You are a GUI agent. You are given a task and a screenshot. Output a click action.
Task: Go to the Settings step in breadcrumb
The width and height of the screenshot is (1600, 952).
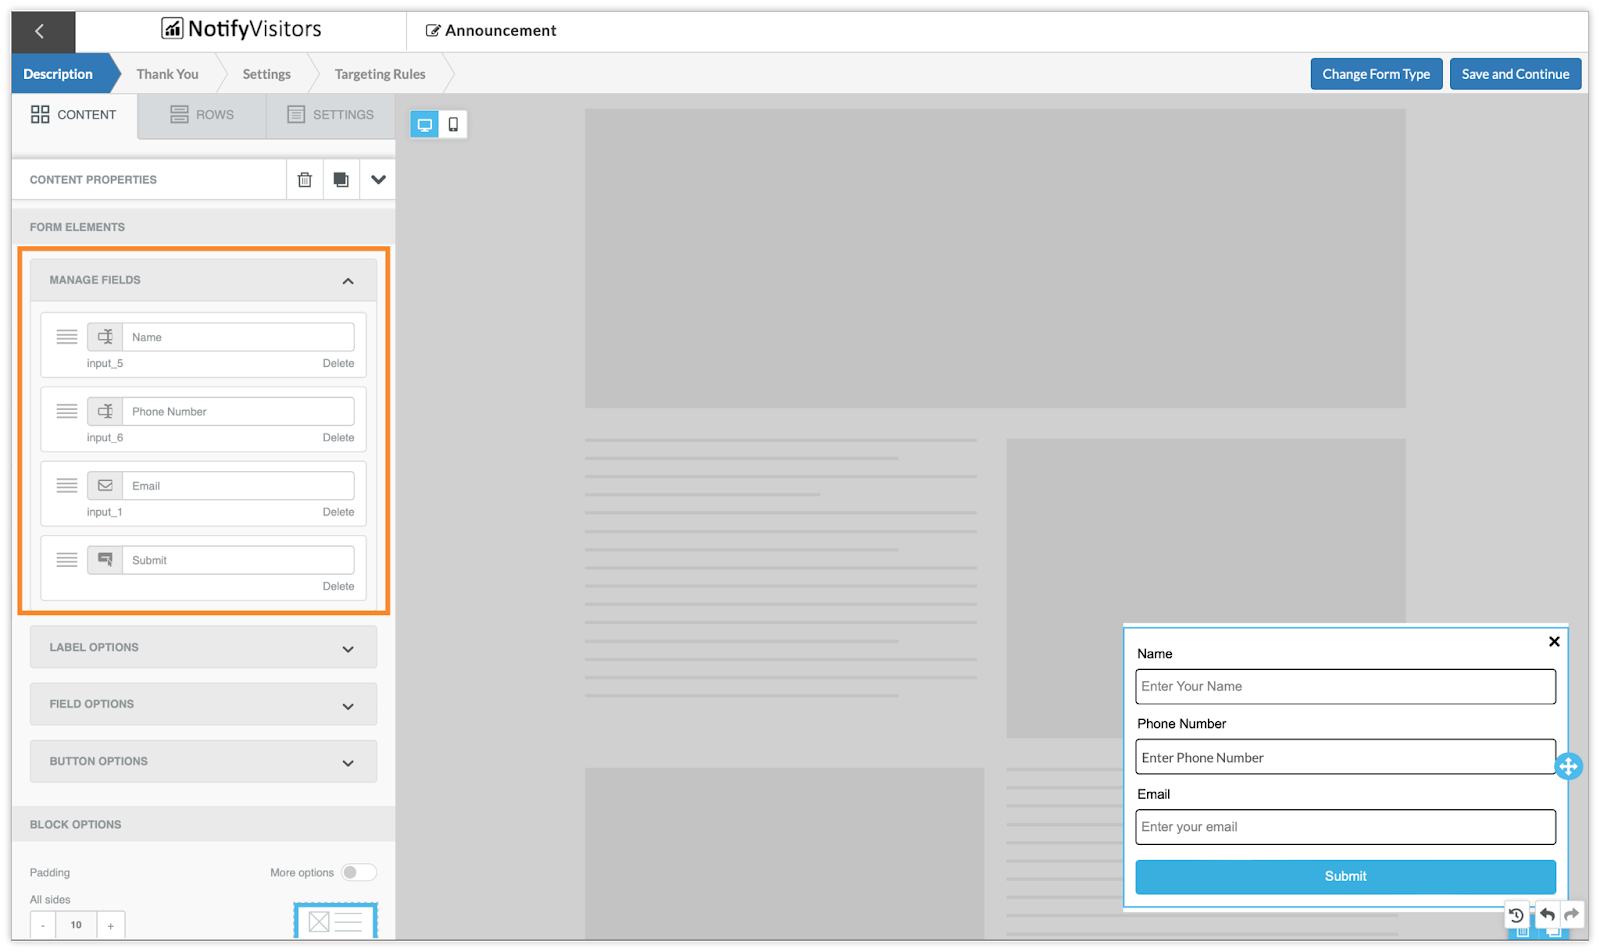(x=266, y=74)
